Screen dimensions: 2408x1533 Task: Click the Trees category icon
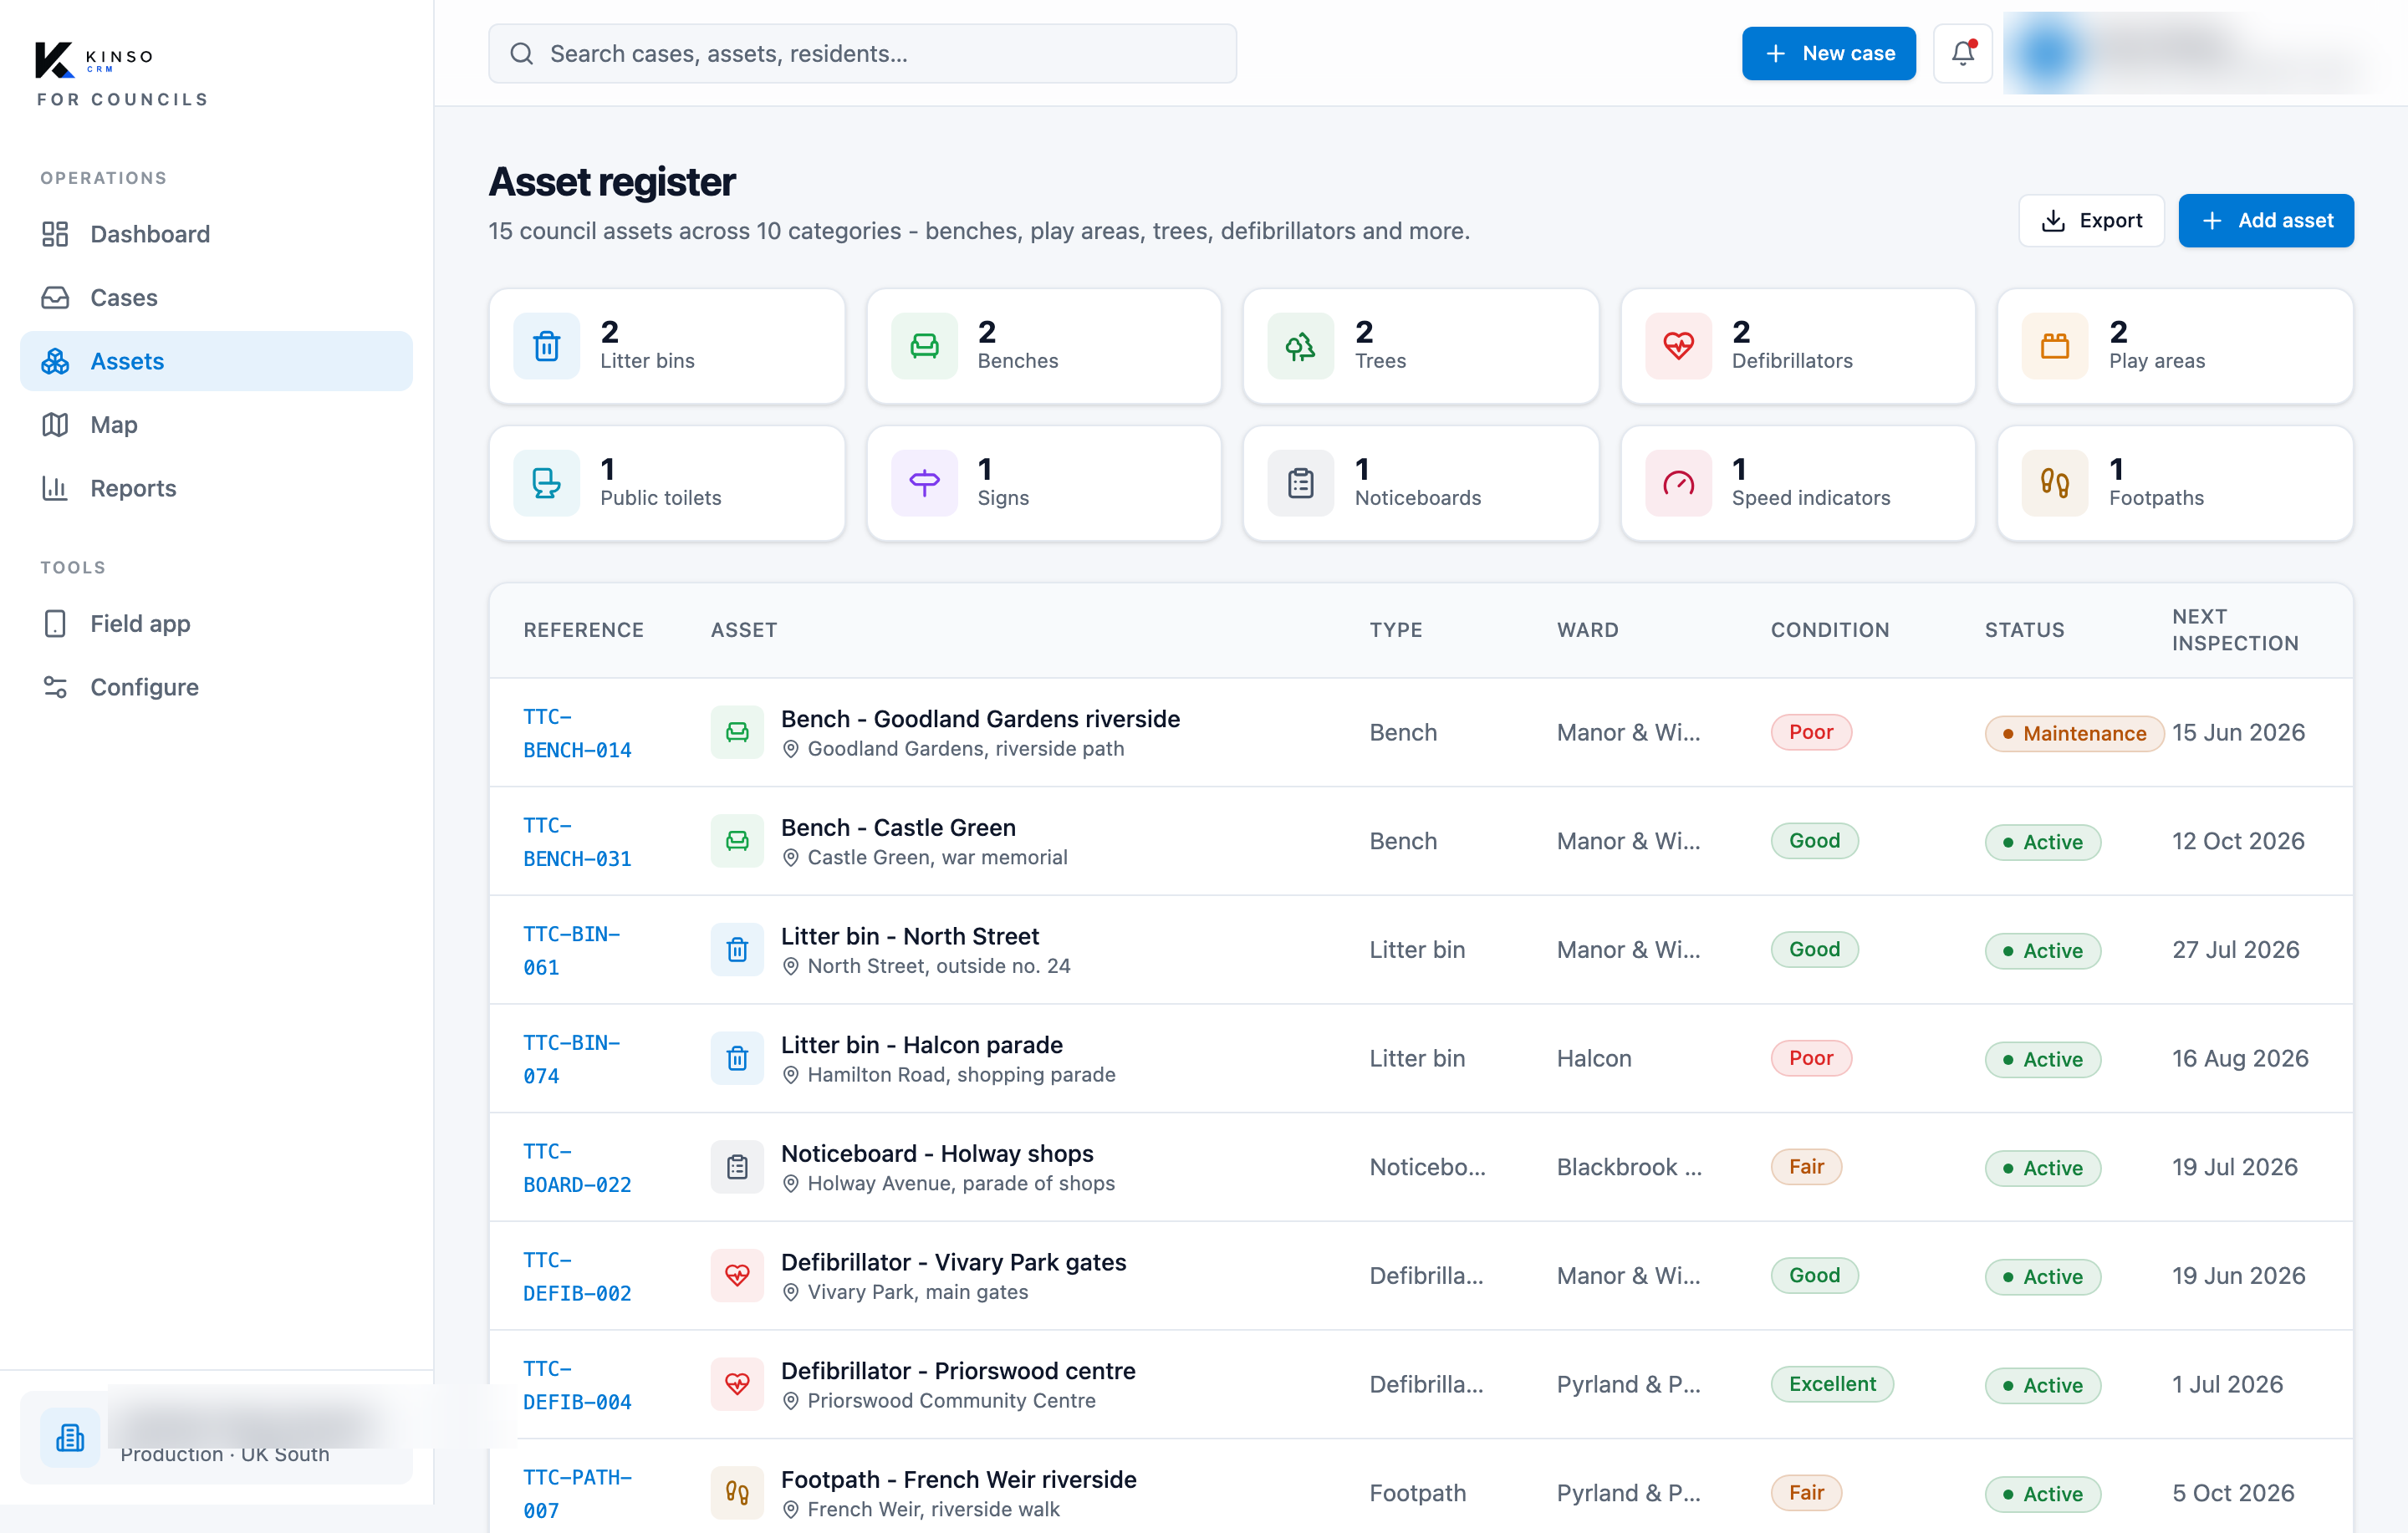[x=1300, y=346]
